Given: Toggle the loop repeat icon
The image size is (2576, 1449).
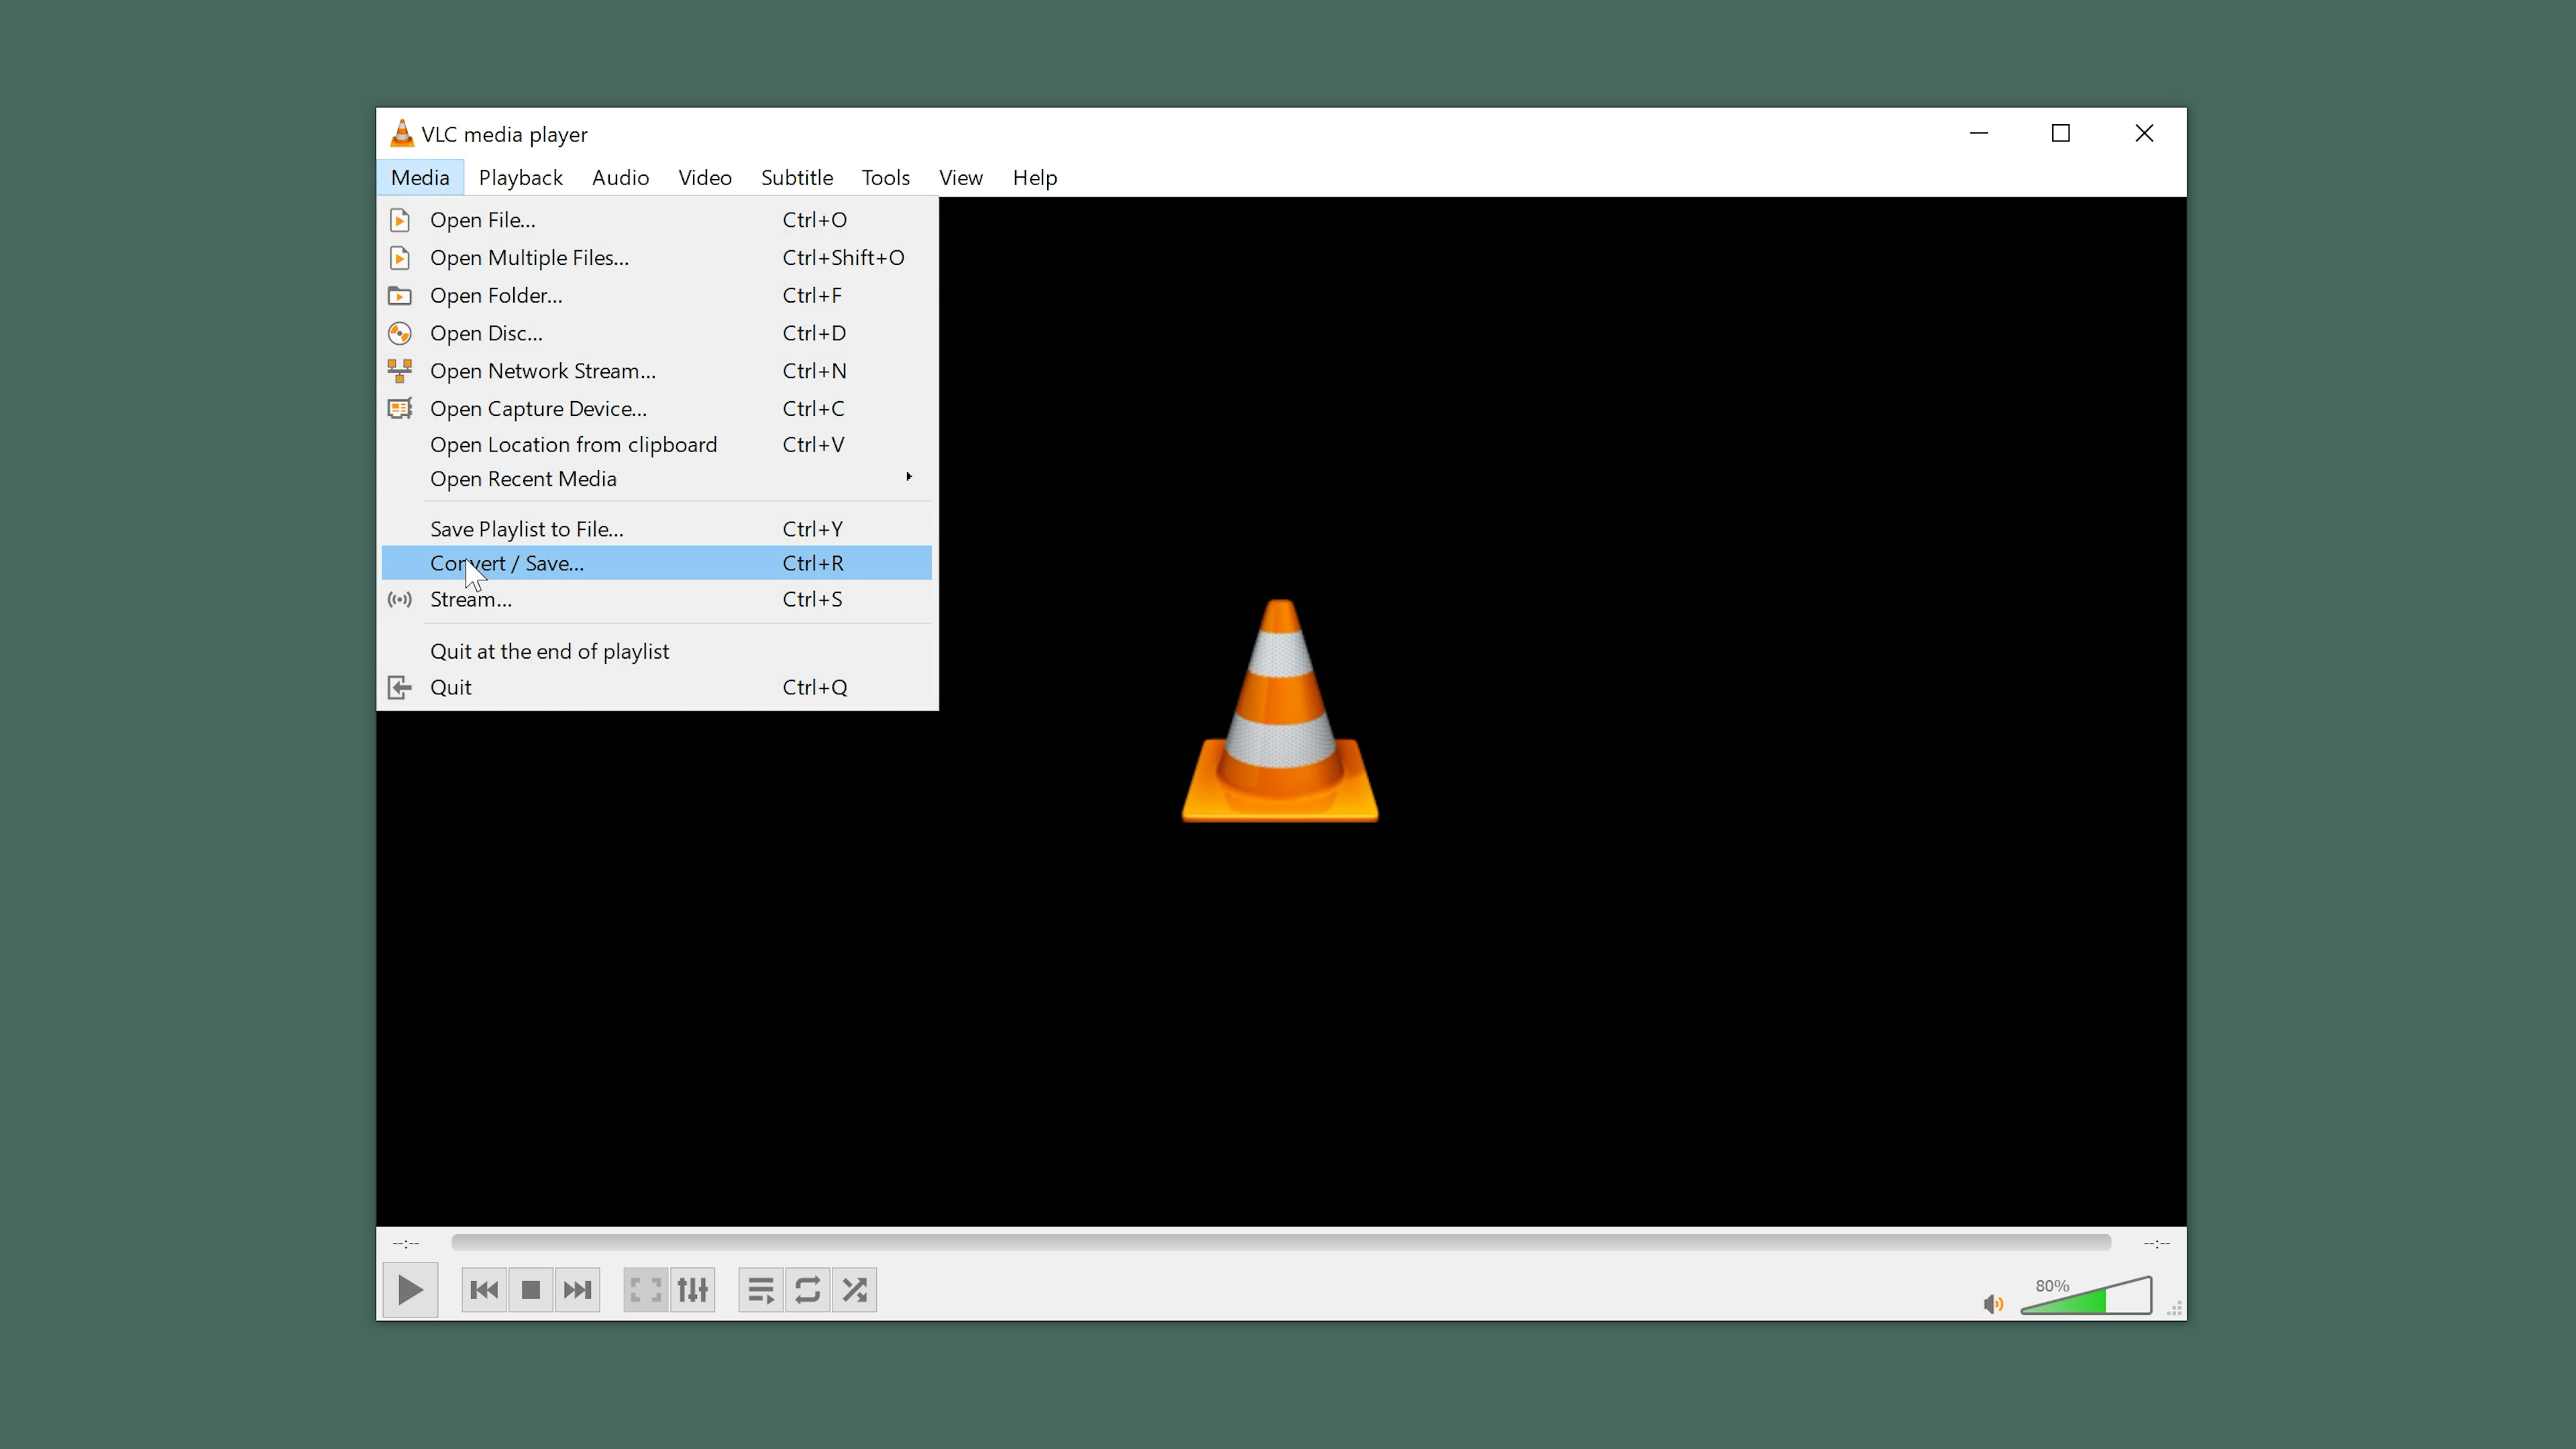Looking at the screenshot, I should click(808, 1290).
